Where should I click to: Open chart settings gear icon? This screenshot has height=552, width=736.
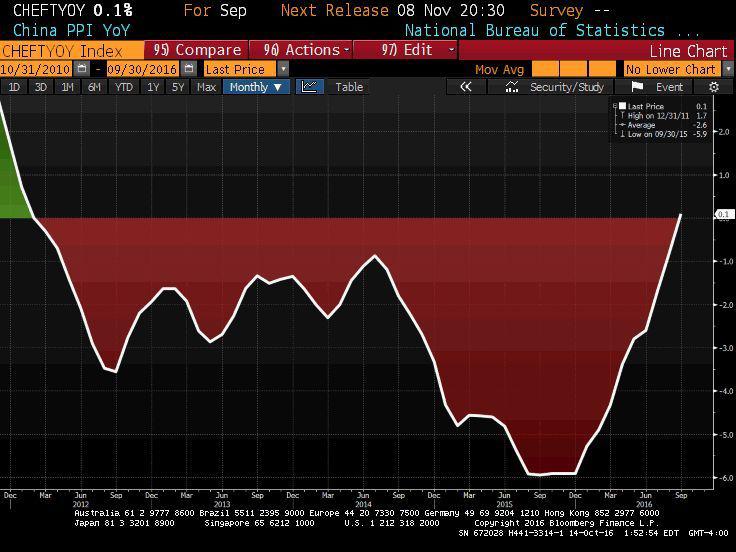pos(713,87)
